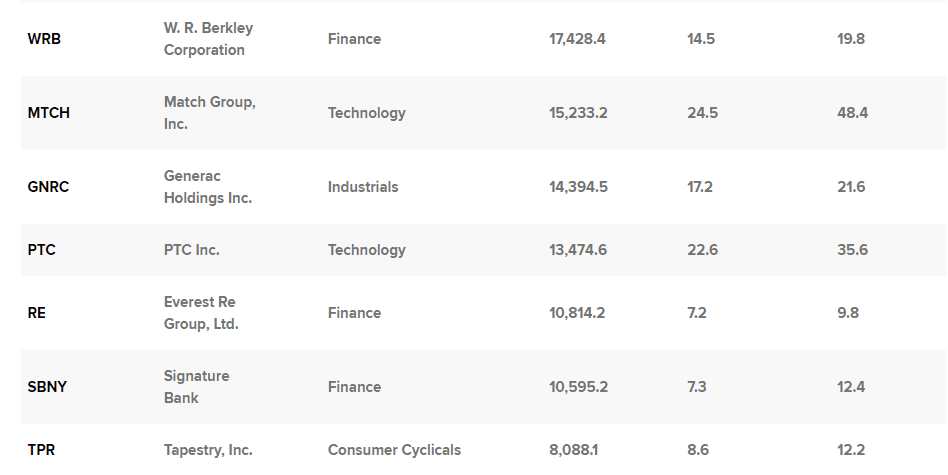
Task: Open the Signature Bank company name
Action: pos(196,387)
